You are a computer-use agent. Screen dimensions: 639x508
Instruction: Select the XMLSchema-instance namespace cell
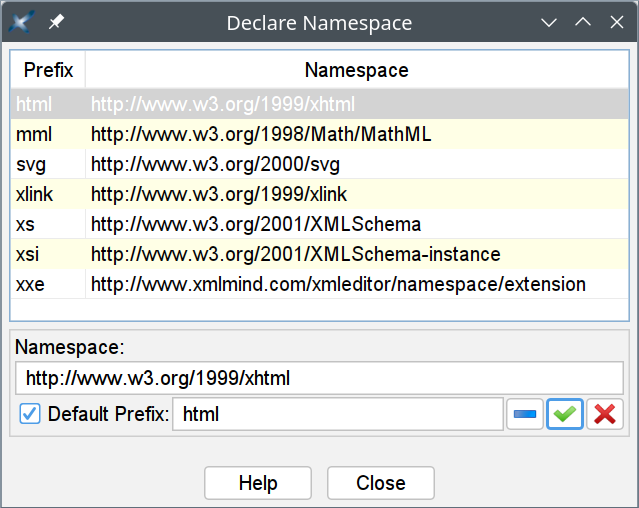(x=357, y=254)
